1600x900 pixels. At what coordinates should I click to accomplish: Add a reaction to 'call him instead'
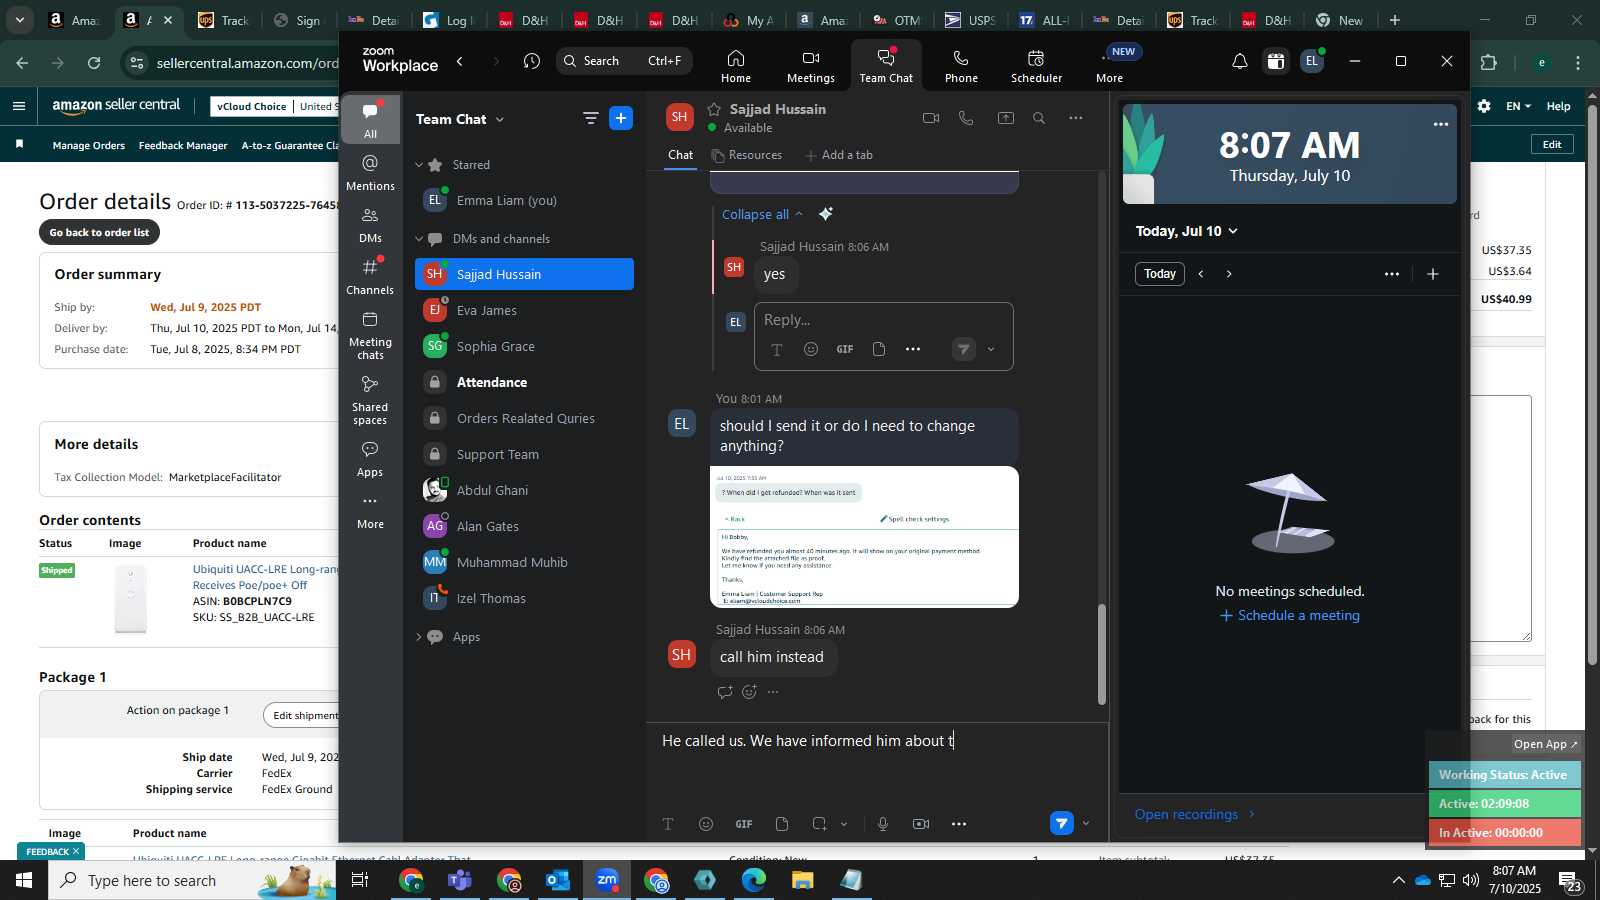[x=749, y=692]
